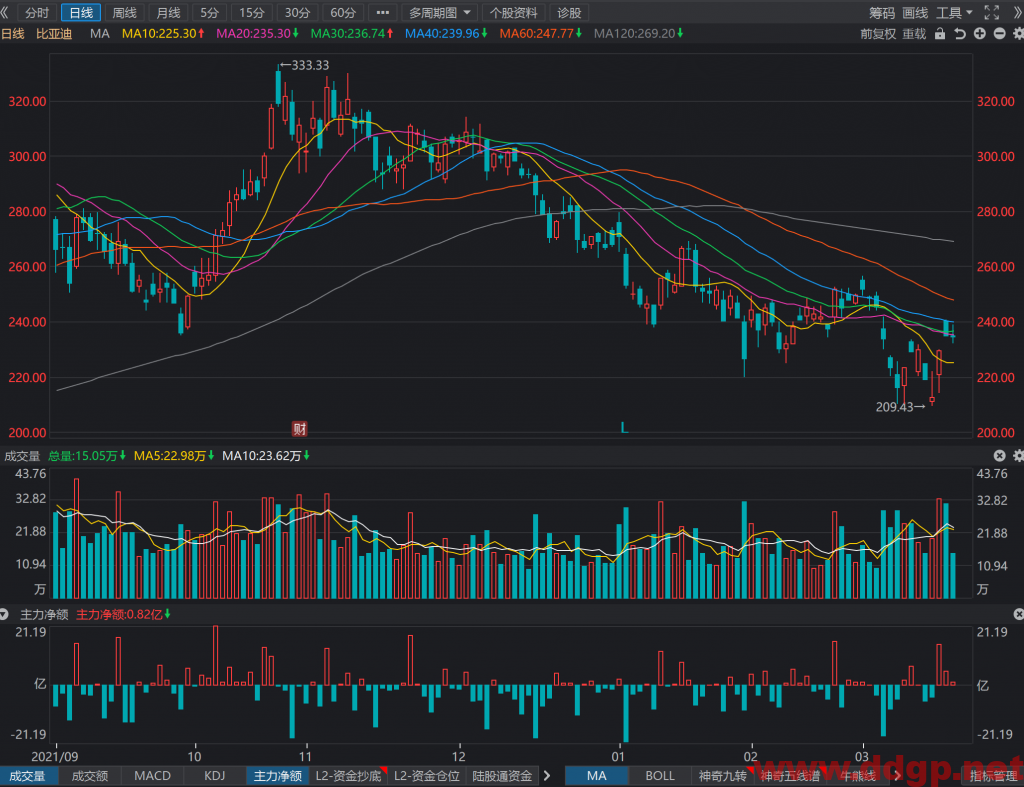Open the 工具 tools dropdown
This screenshot has width=1024, height=787.
pos(954,12)
